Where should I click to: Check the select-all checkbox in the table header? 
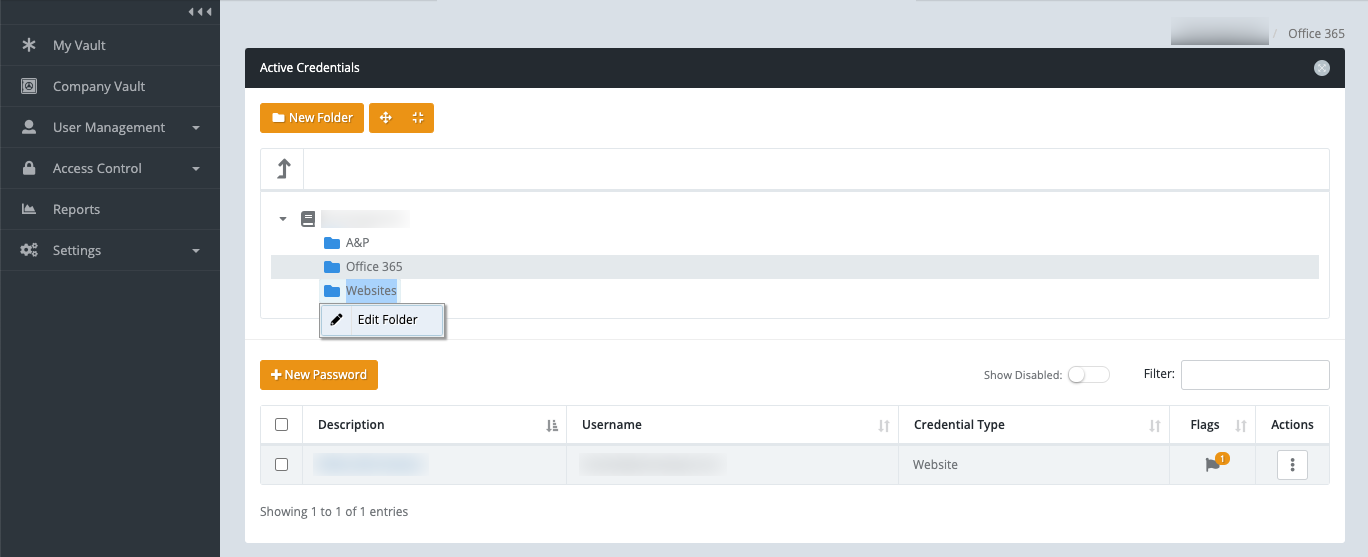(281, 425)
